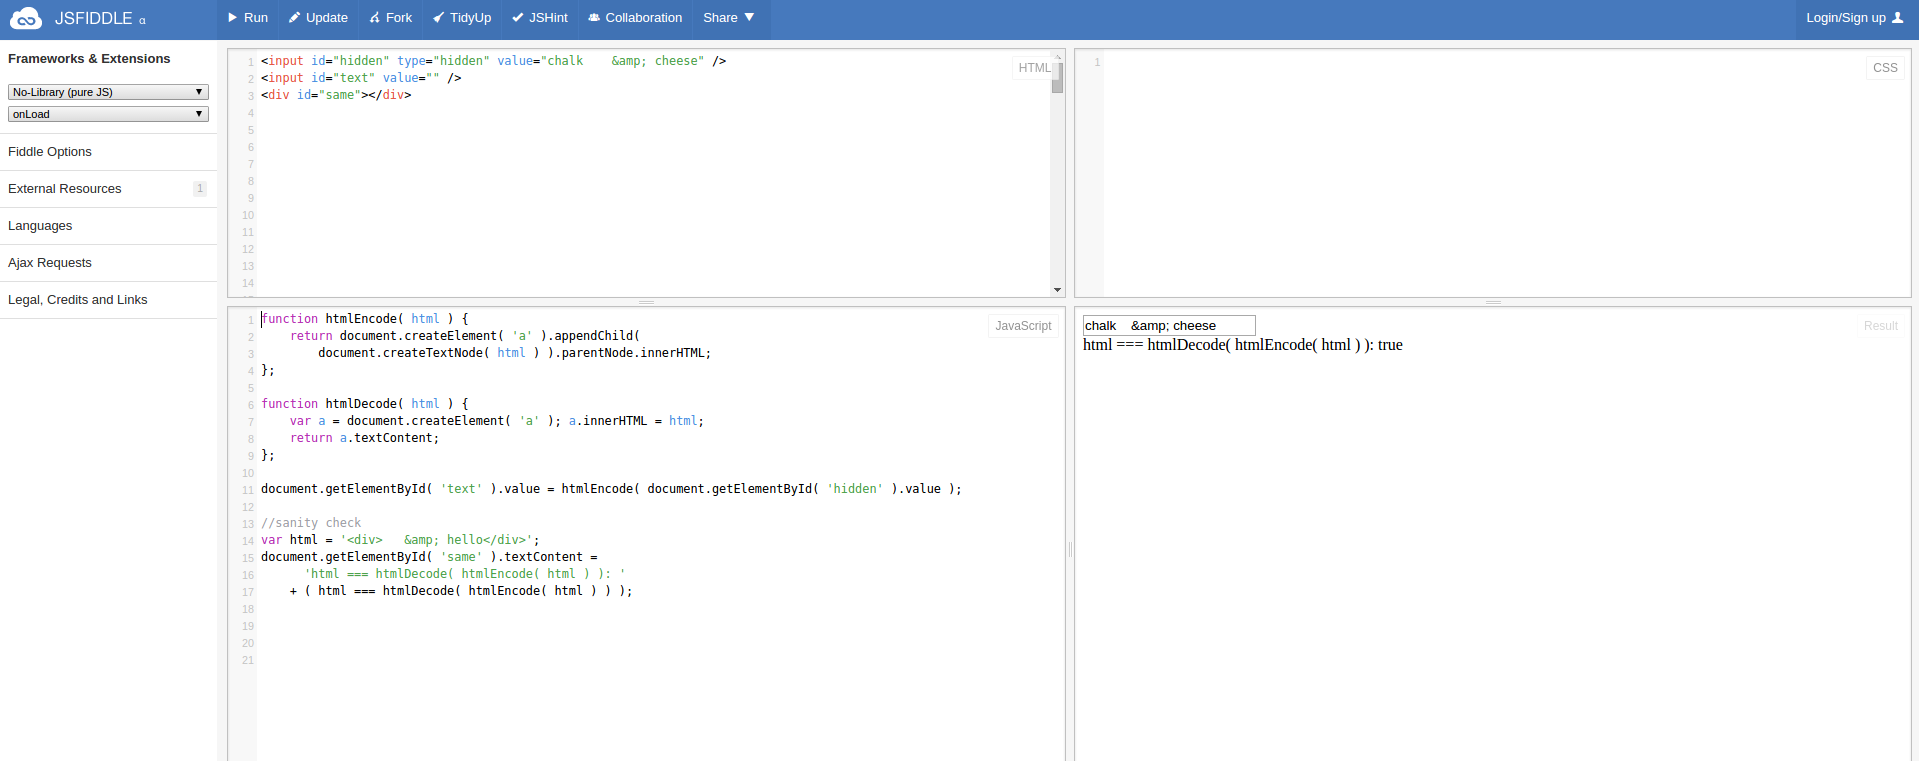Screen dimensions: 1919x761
Task: Open the Languages section
Action: [40, 226]
